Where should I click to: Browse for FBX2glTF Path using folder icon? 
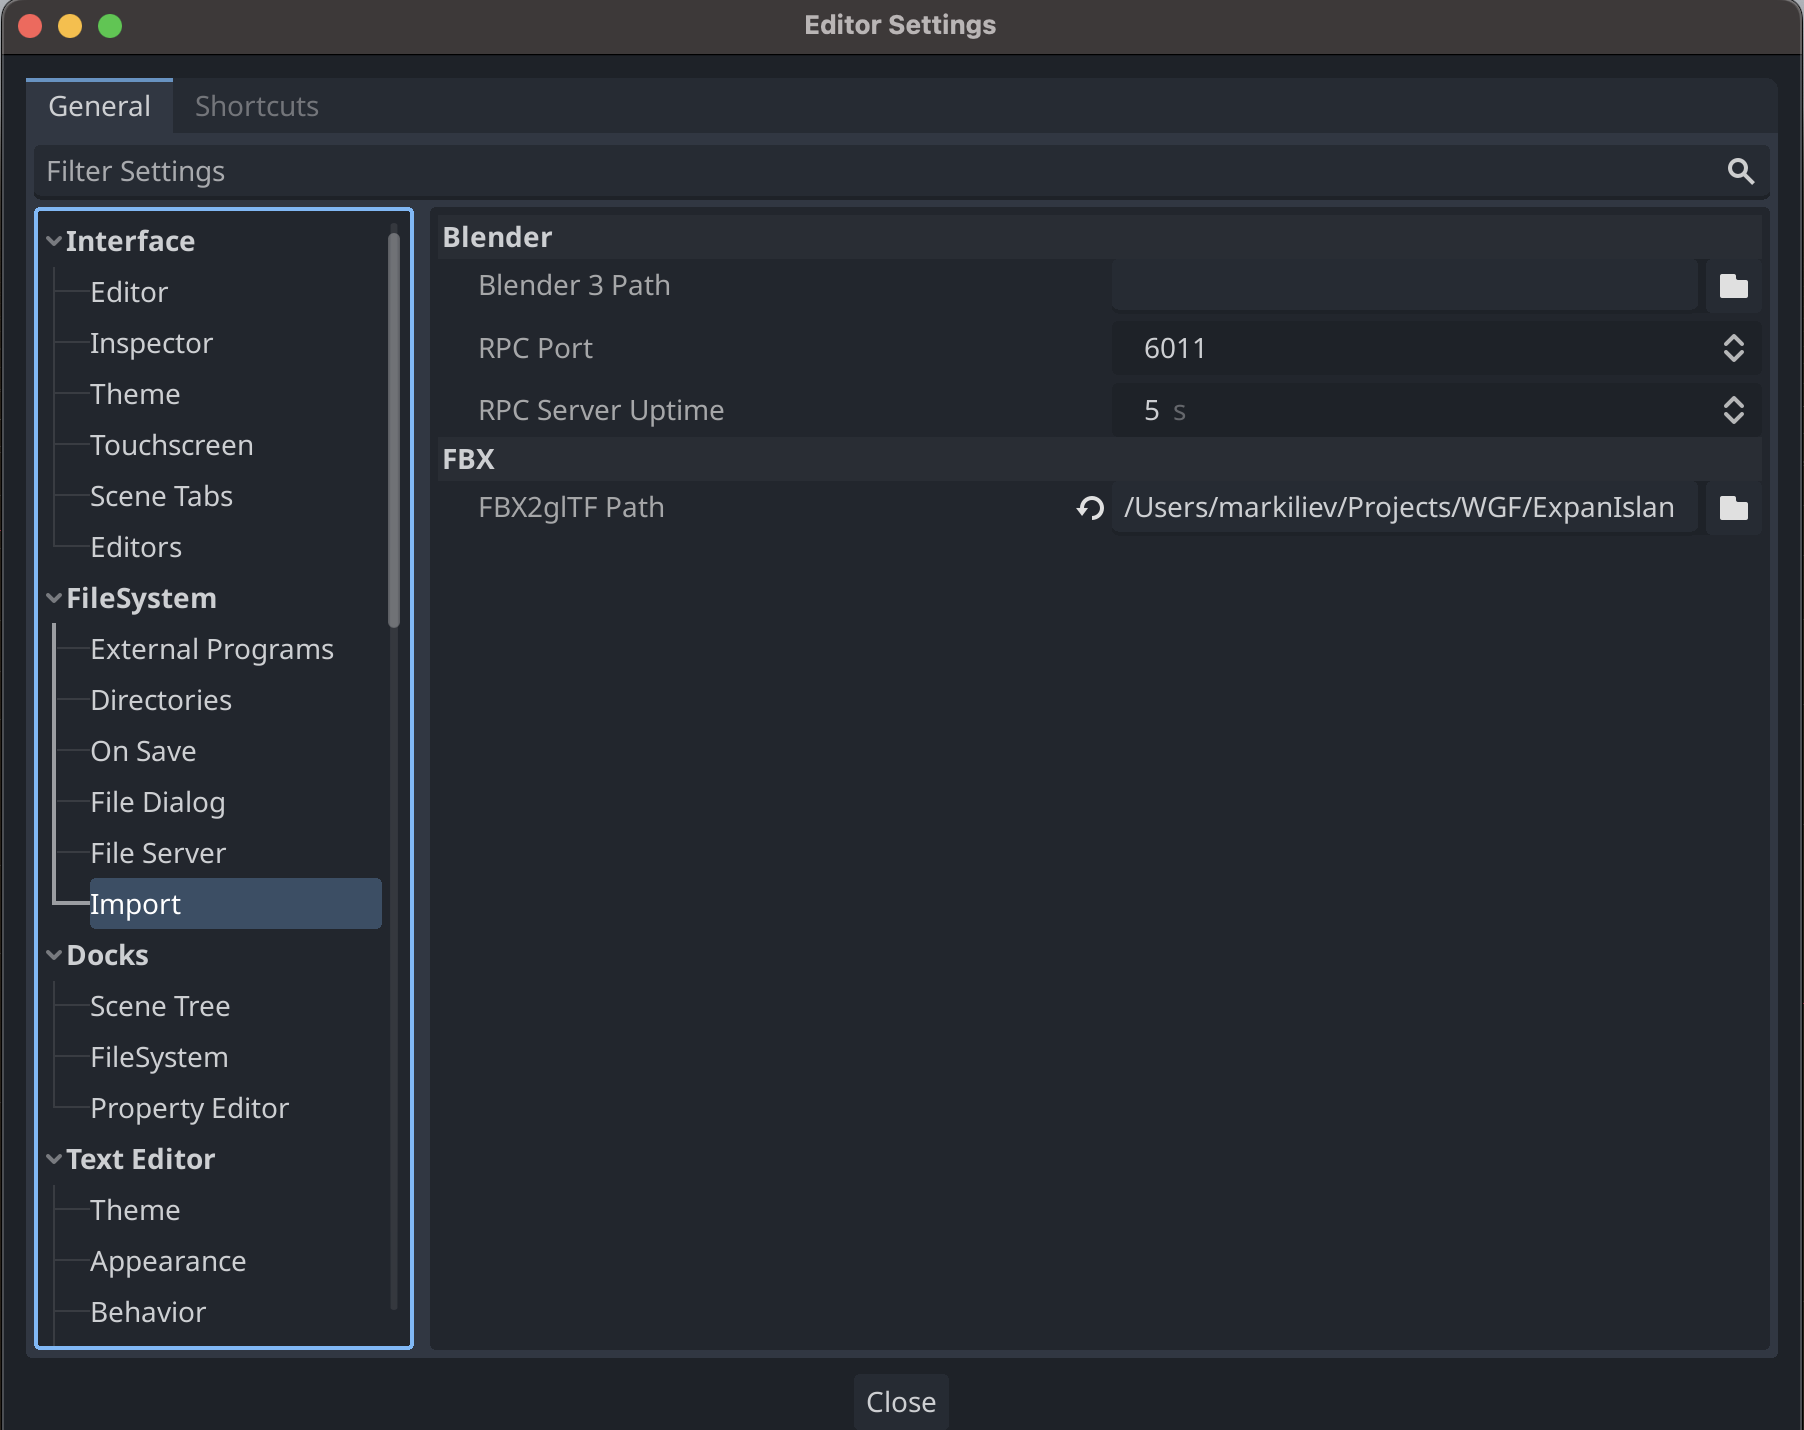1733,507
